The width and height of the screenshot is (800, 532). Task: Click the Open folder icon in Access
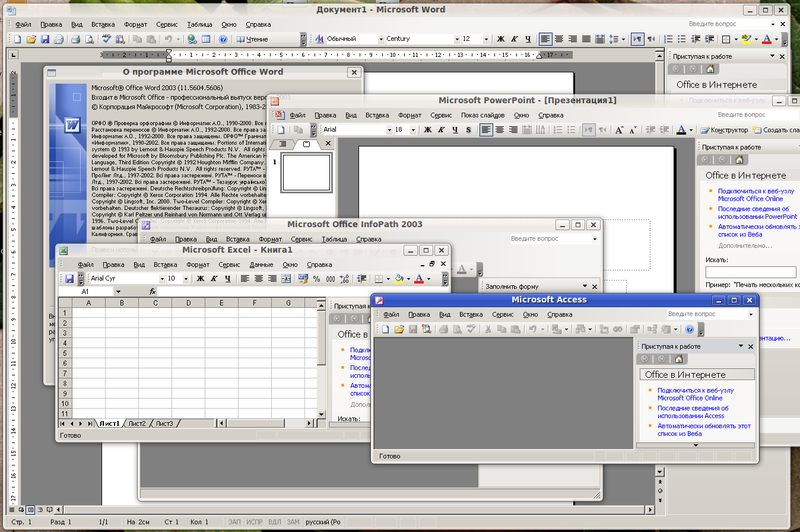397,329
